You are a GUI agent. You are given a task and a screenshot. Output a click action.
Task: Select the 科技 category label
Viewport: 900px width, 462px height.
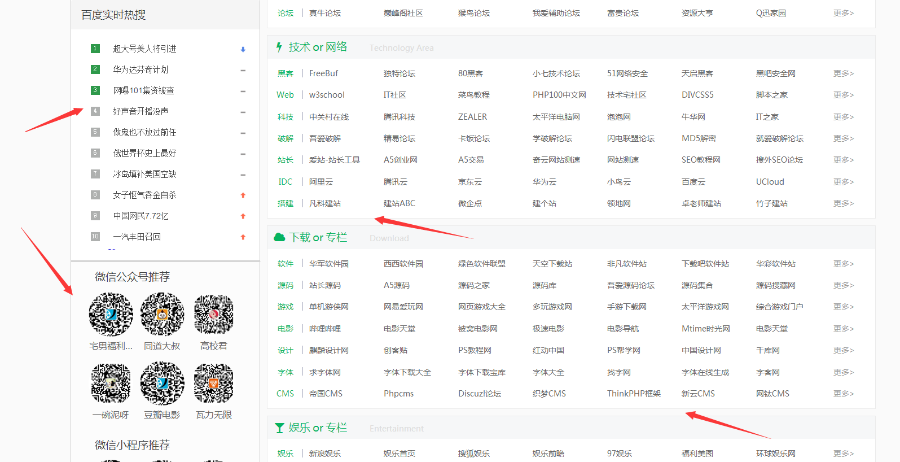[x=285, y=117]
